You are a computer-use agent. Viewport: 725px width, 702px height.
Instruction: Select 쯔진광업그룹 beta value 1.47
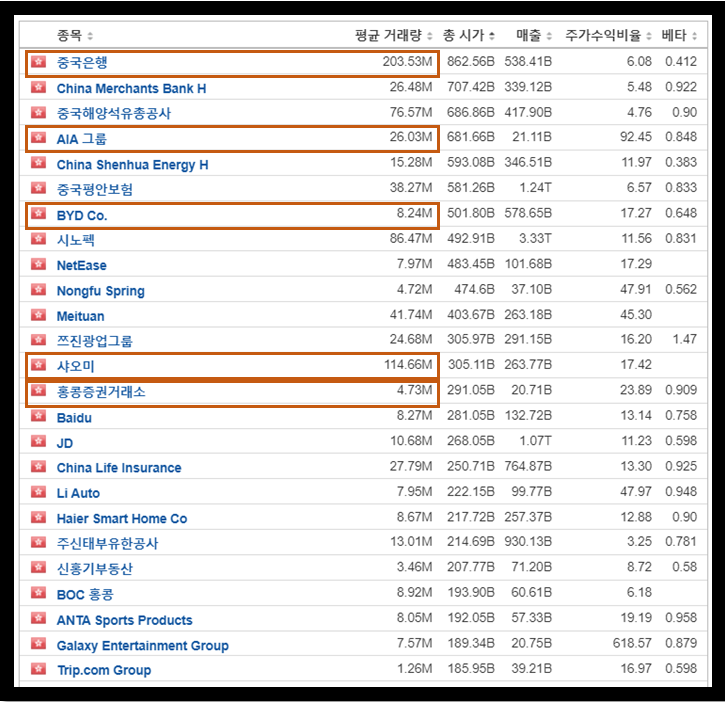(x=684, y=339)
